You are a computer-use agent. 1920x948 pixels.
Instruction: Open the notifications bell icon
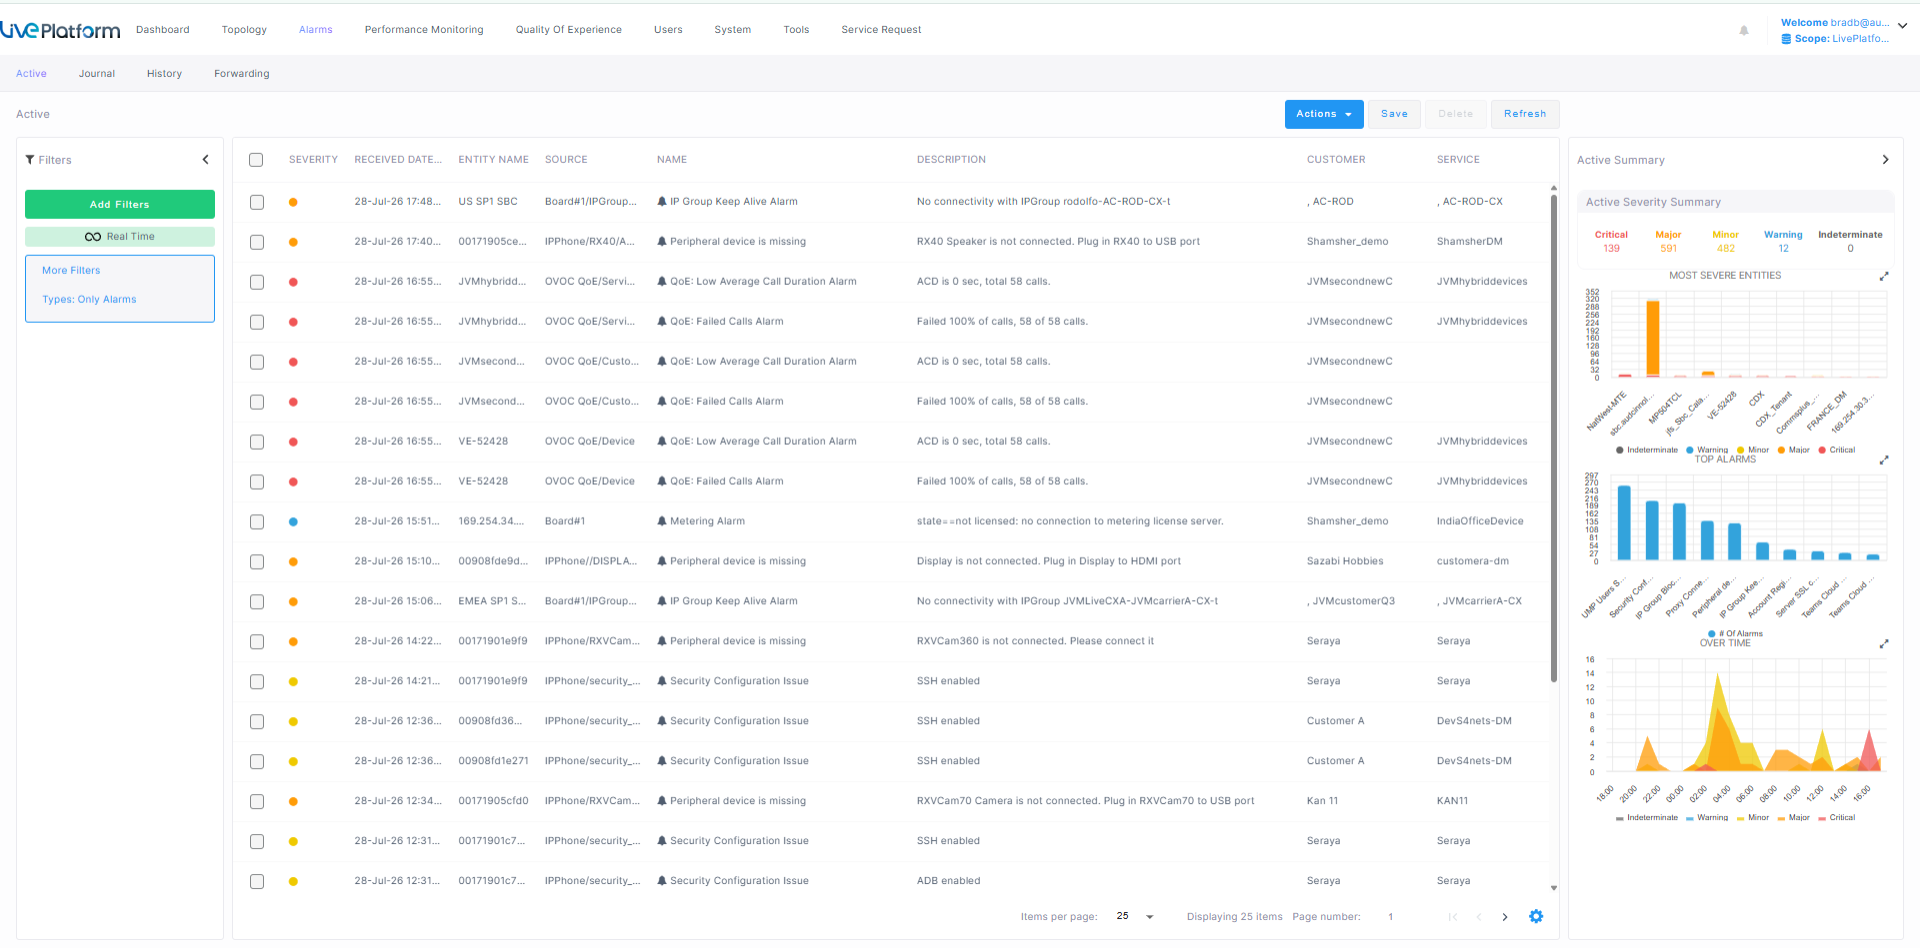(1744, 30)
